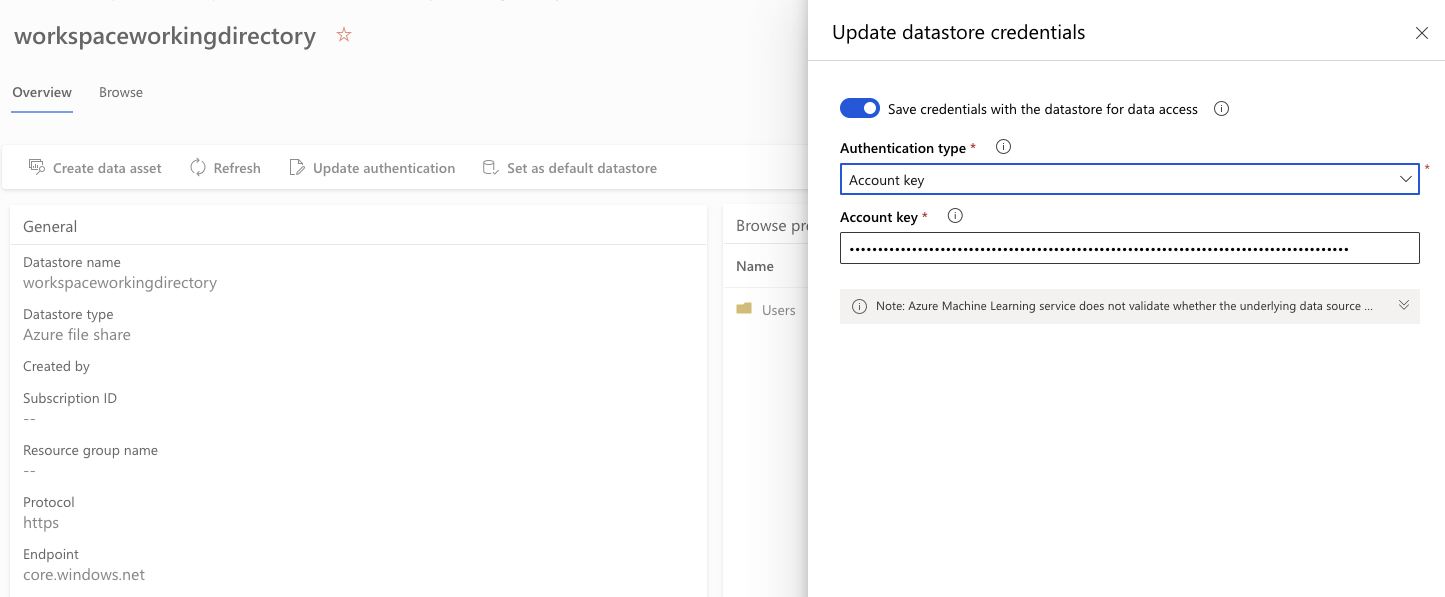Screen dimensions: 1445x597
Task: Select the Azure file share value
Action: click(77, 335)
